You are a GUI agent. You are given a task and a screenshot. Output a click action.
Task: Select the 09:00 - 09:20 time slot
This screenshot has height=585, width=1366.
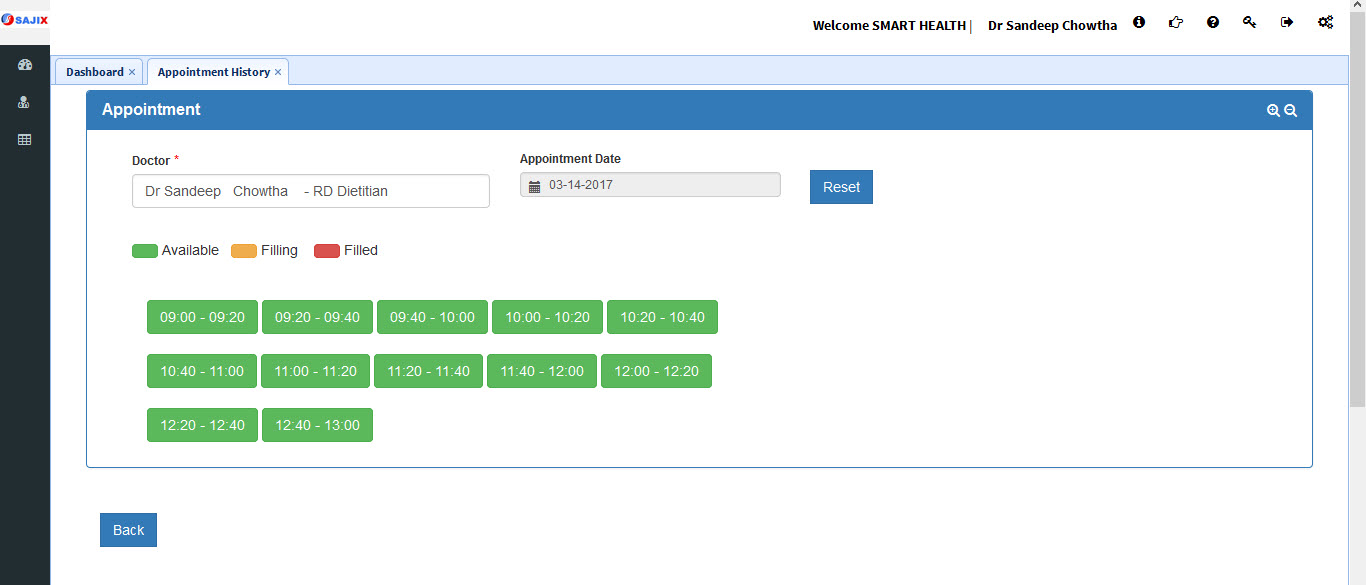(202, 317)
